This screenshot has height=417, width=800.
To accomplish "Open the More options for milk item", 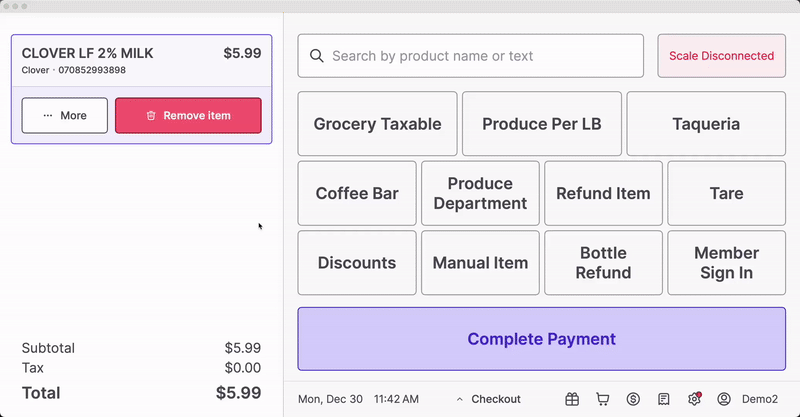I will click(x=65, y=115).
